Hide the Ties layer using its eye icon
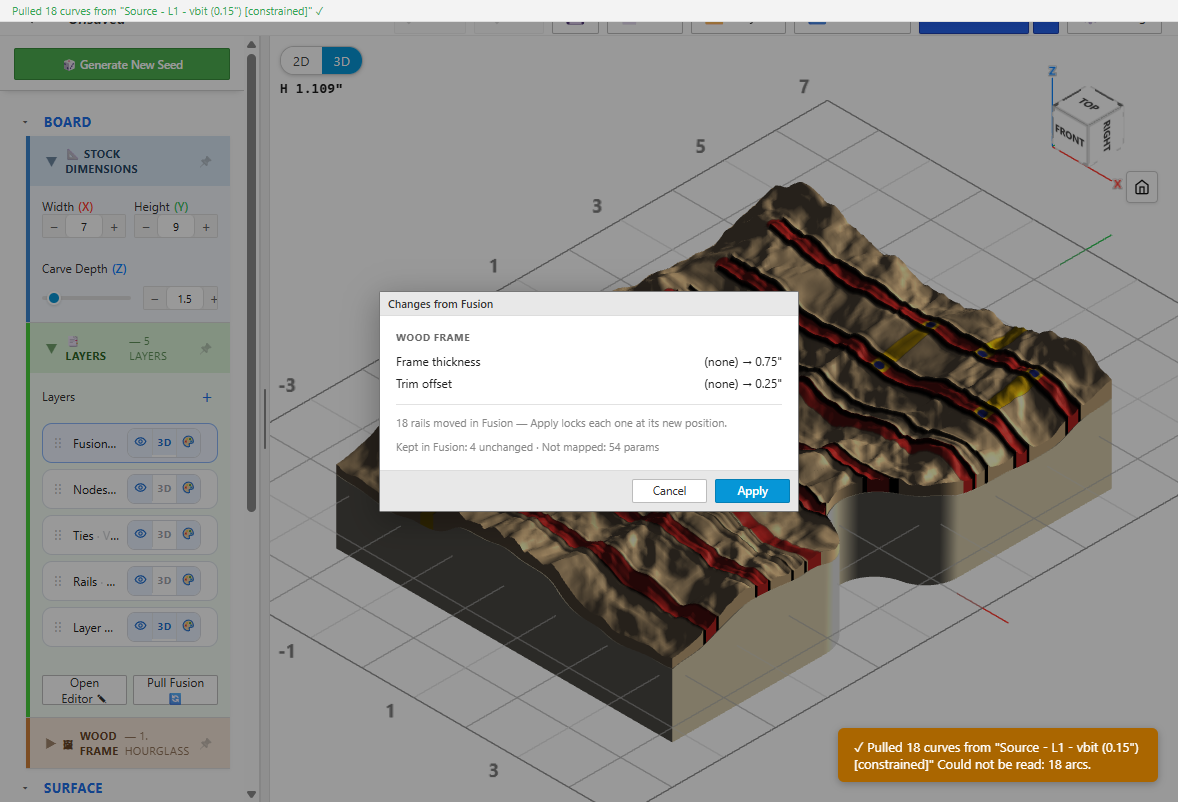 click(x=140, y=534)
